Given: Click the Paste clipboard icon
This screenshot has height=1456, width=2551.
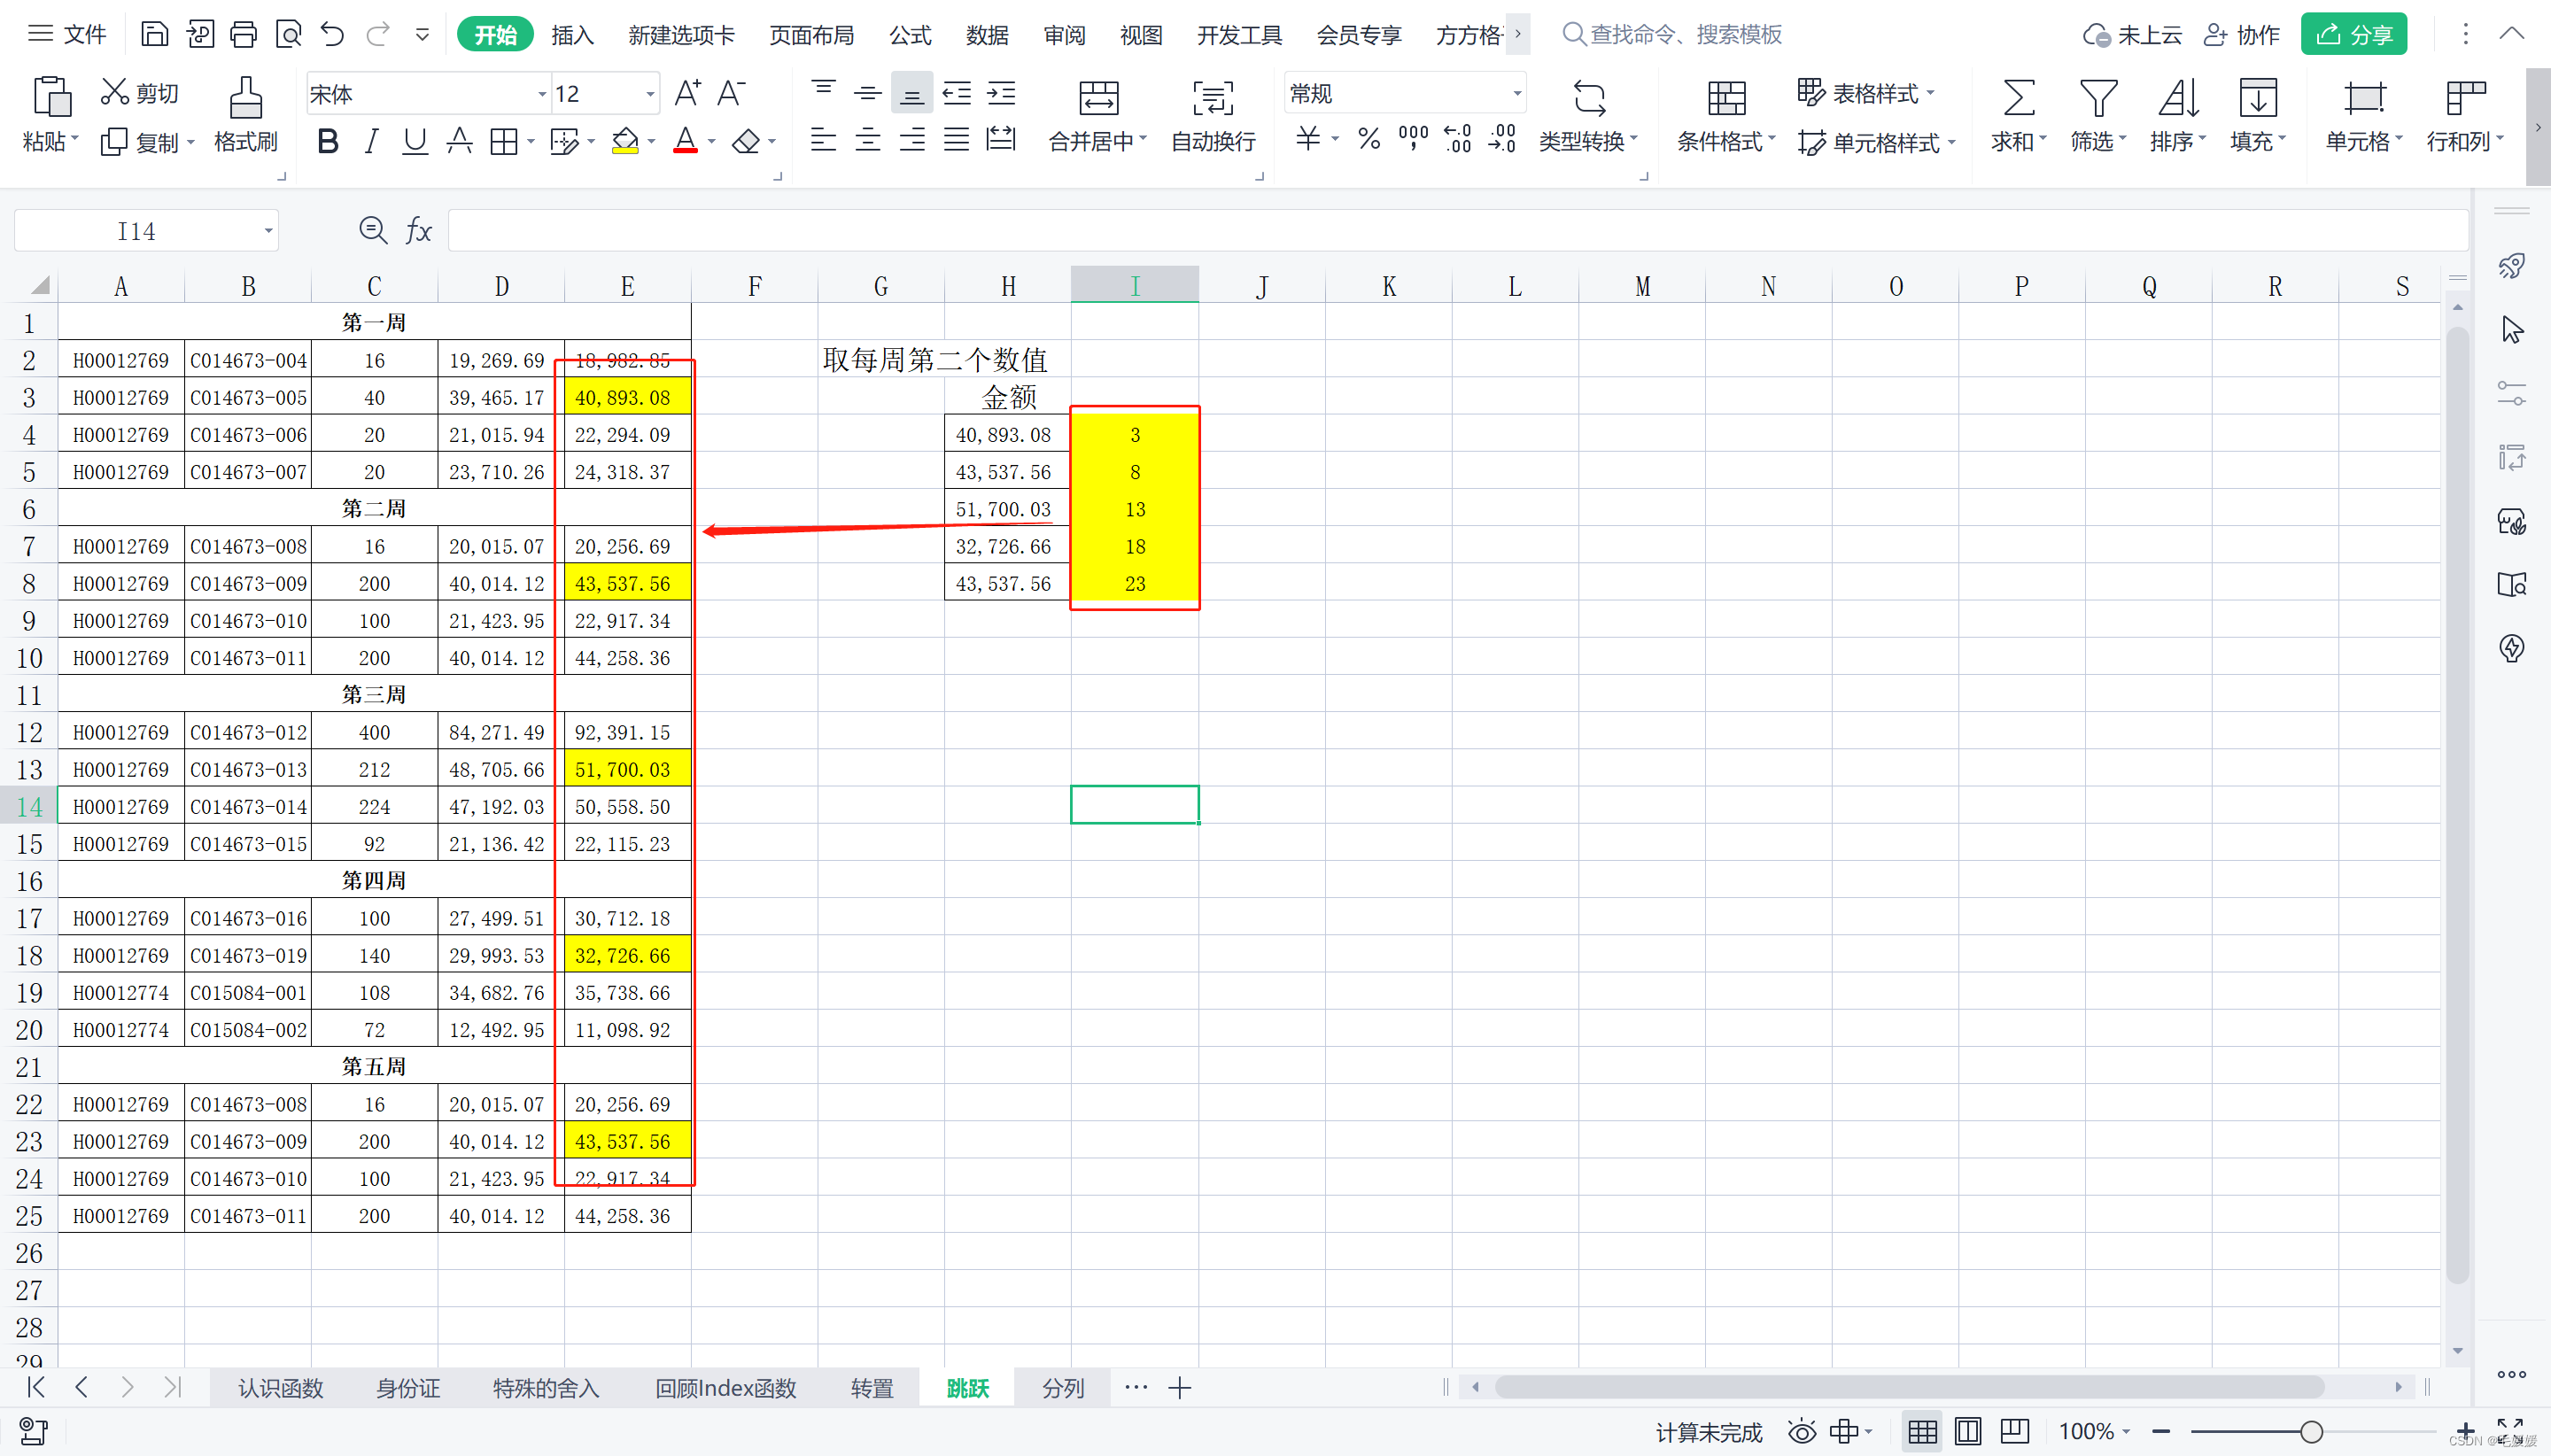Looking at the screenshot, I should click(x=51, y=97).
